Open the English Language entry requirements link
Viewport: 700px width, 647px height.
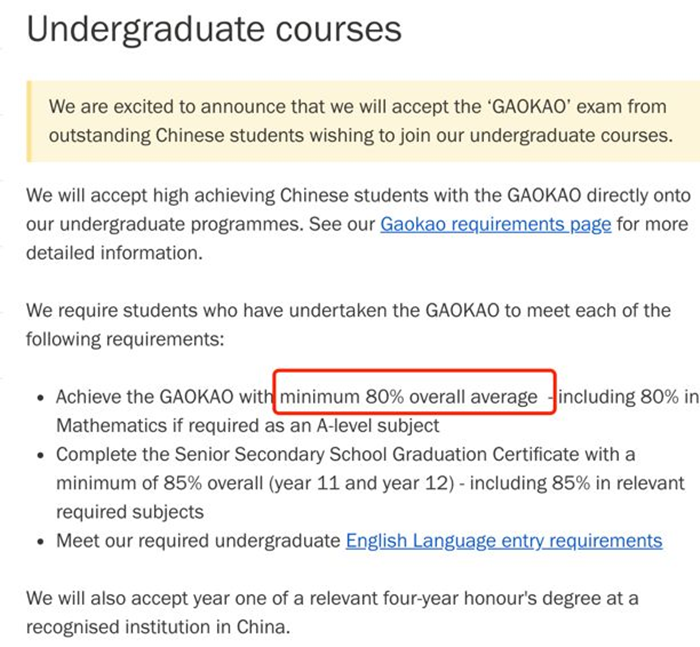(x=504, y=541)
